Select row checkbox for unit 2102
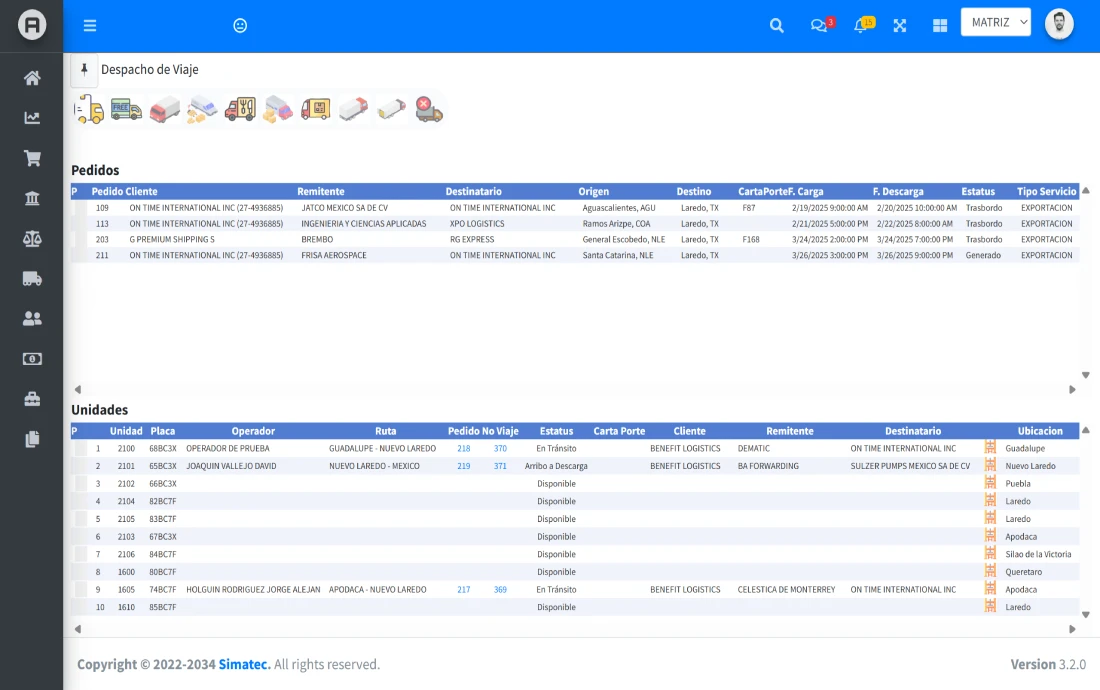The width and height of the screenshot is (1100, 690). pyautogui.click(x=81, y=484)
